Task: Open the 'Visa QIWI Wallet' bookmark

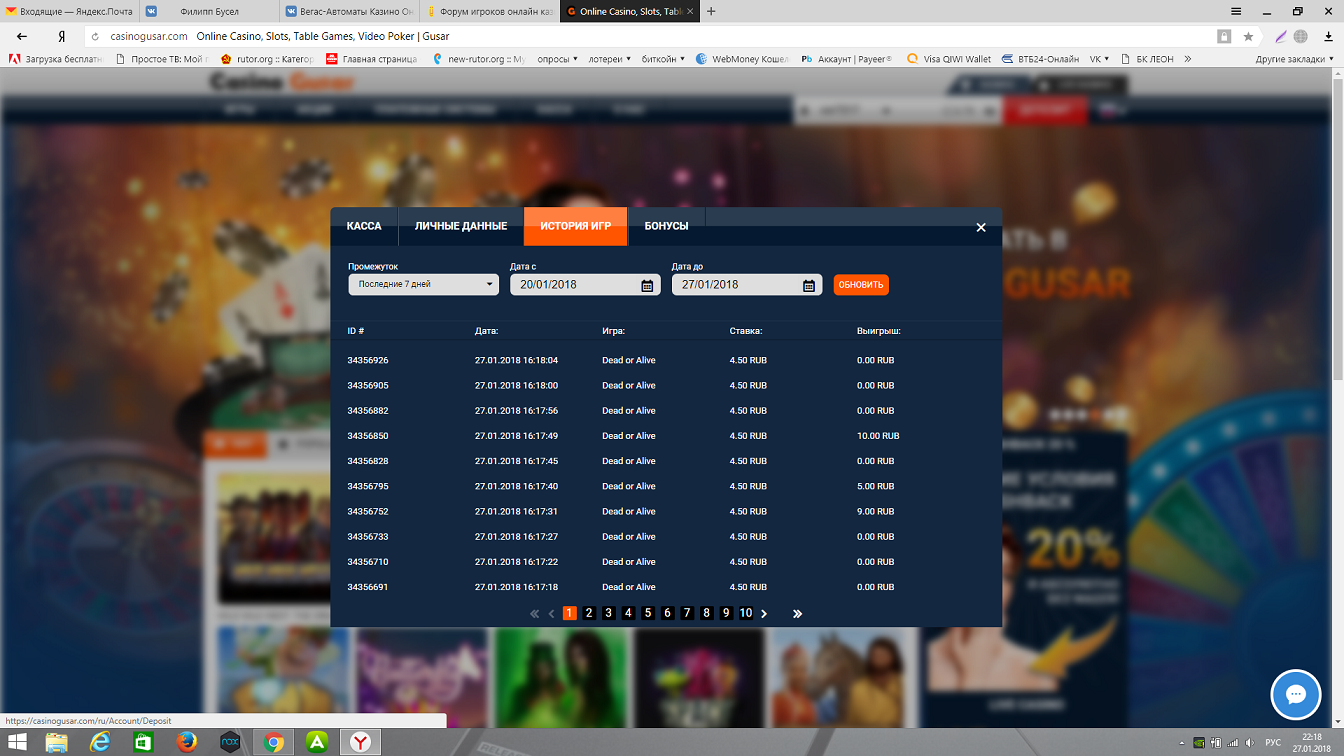Action: pos(949,59)
